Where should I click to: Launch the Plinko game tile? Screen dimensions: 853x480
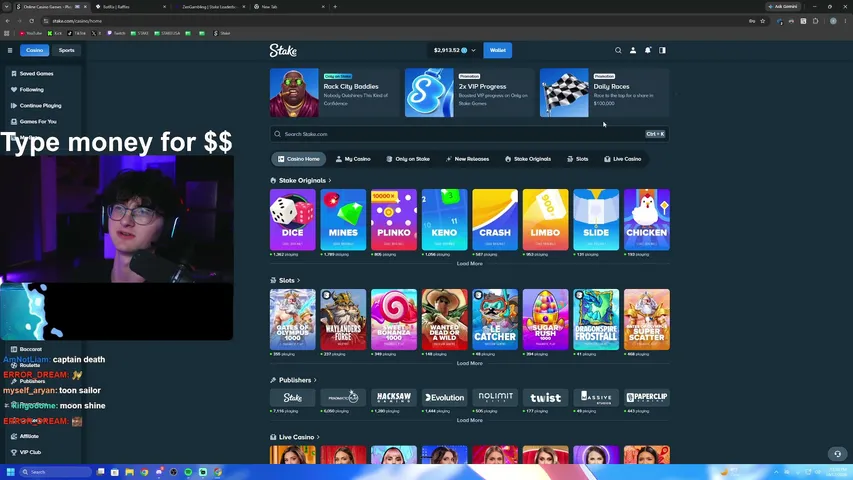pos(394,220)
